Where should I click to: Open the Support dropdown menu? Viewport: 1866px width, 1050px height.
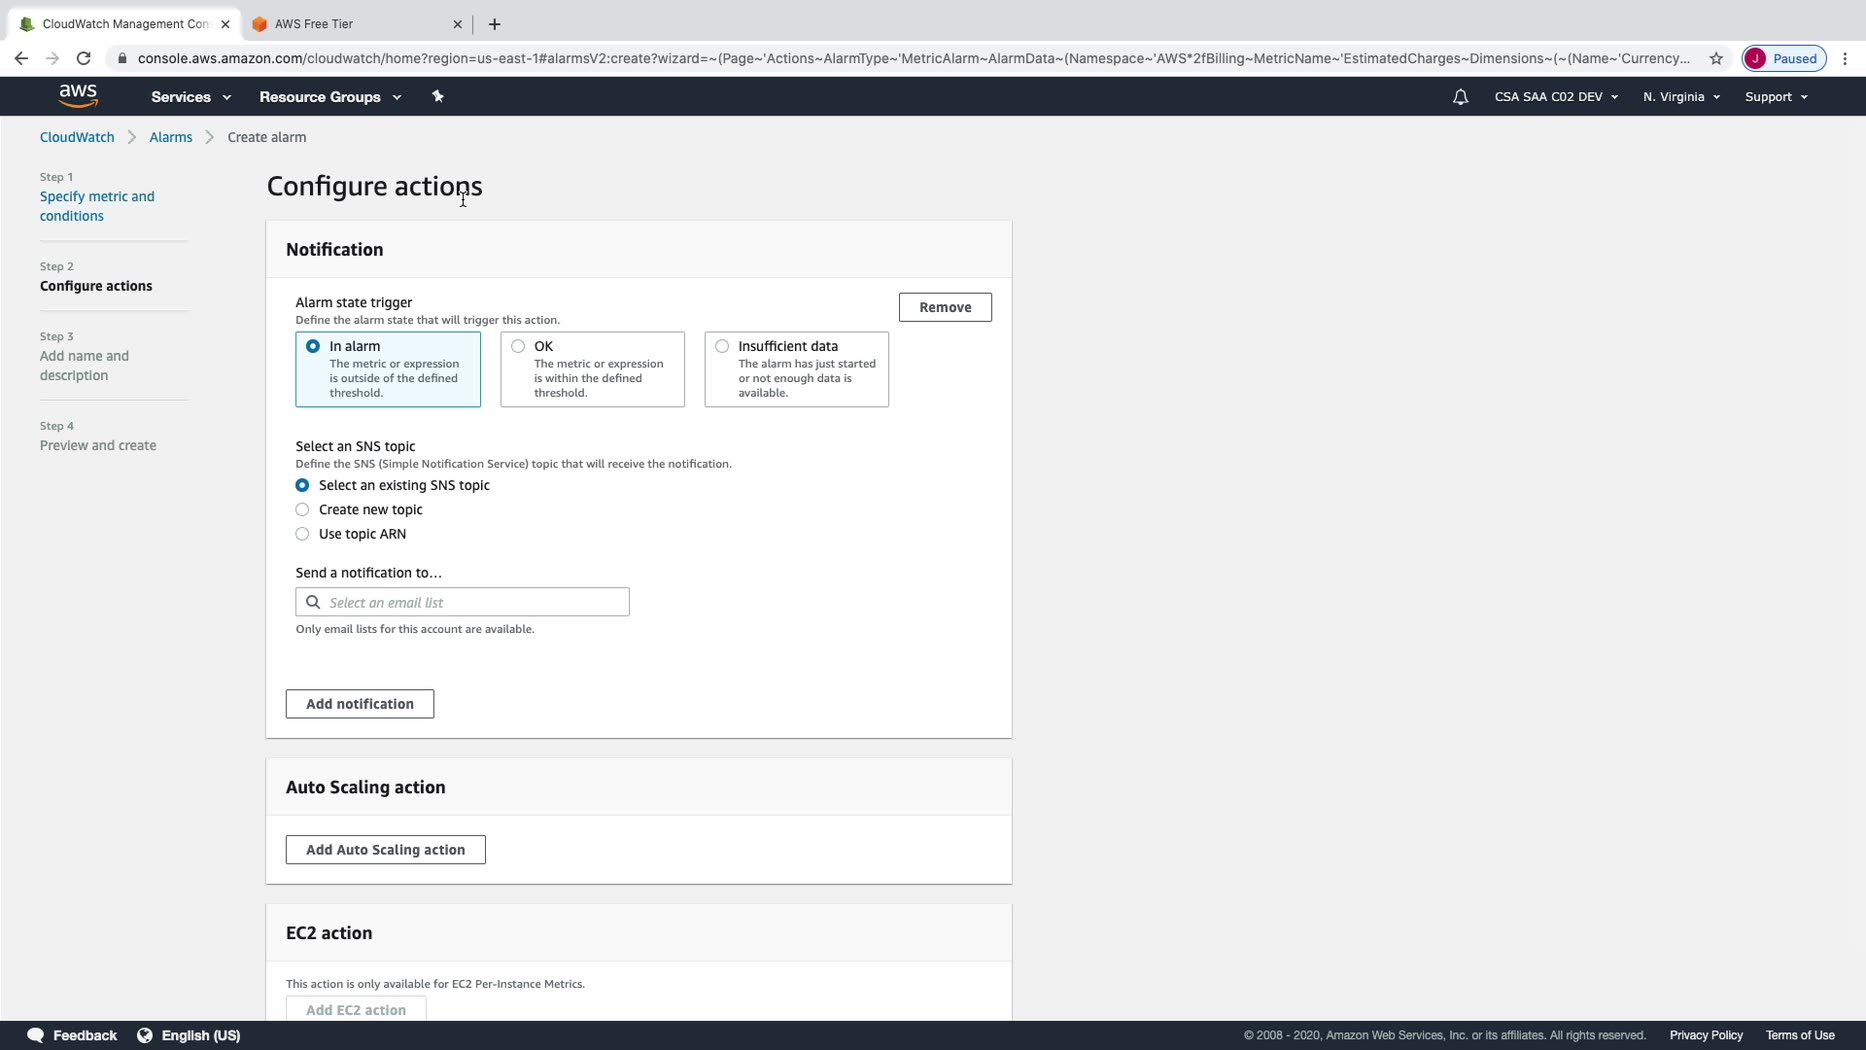1776,97
